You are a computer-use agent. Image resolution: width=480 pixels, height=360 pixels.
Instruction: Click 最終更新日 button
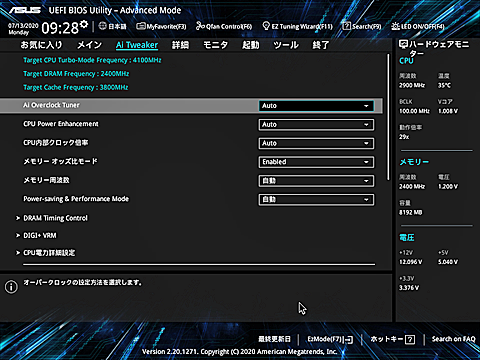point(275,339)
